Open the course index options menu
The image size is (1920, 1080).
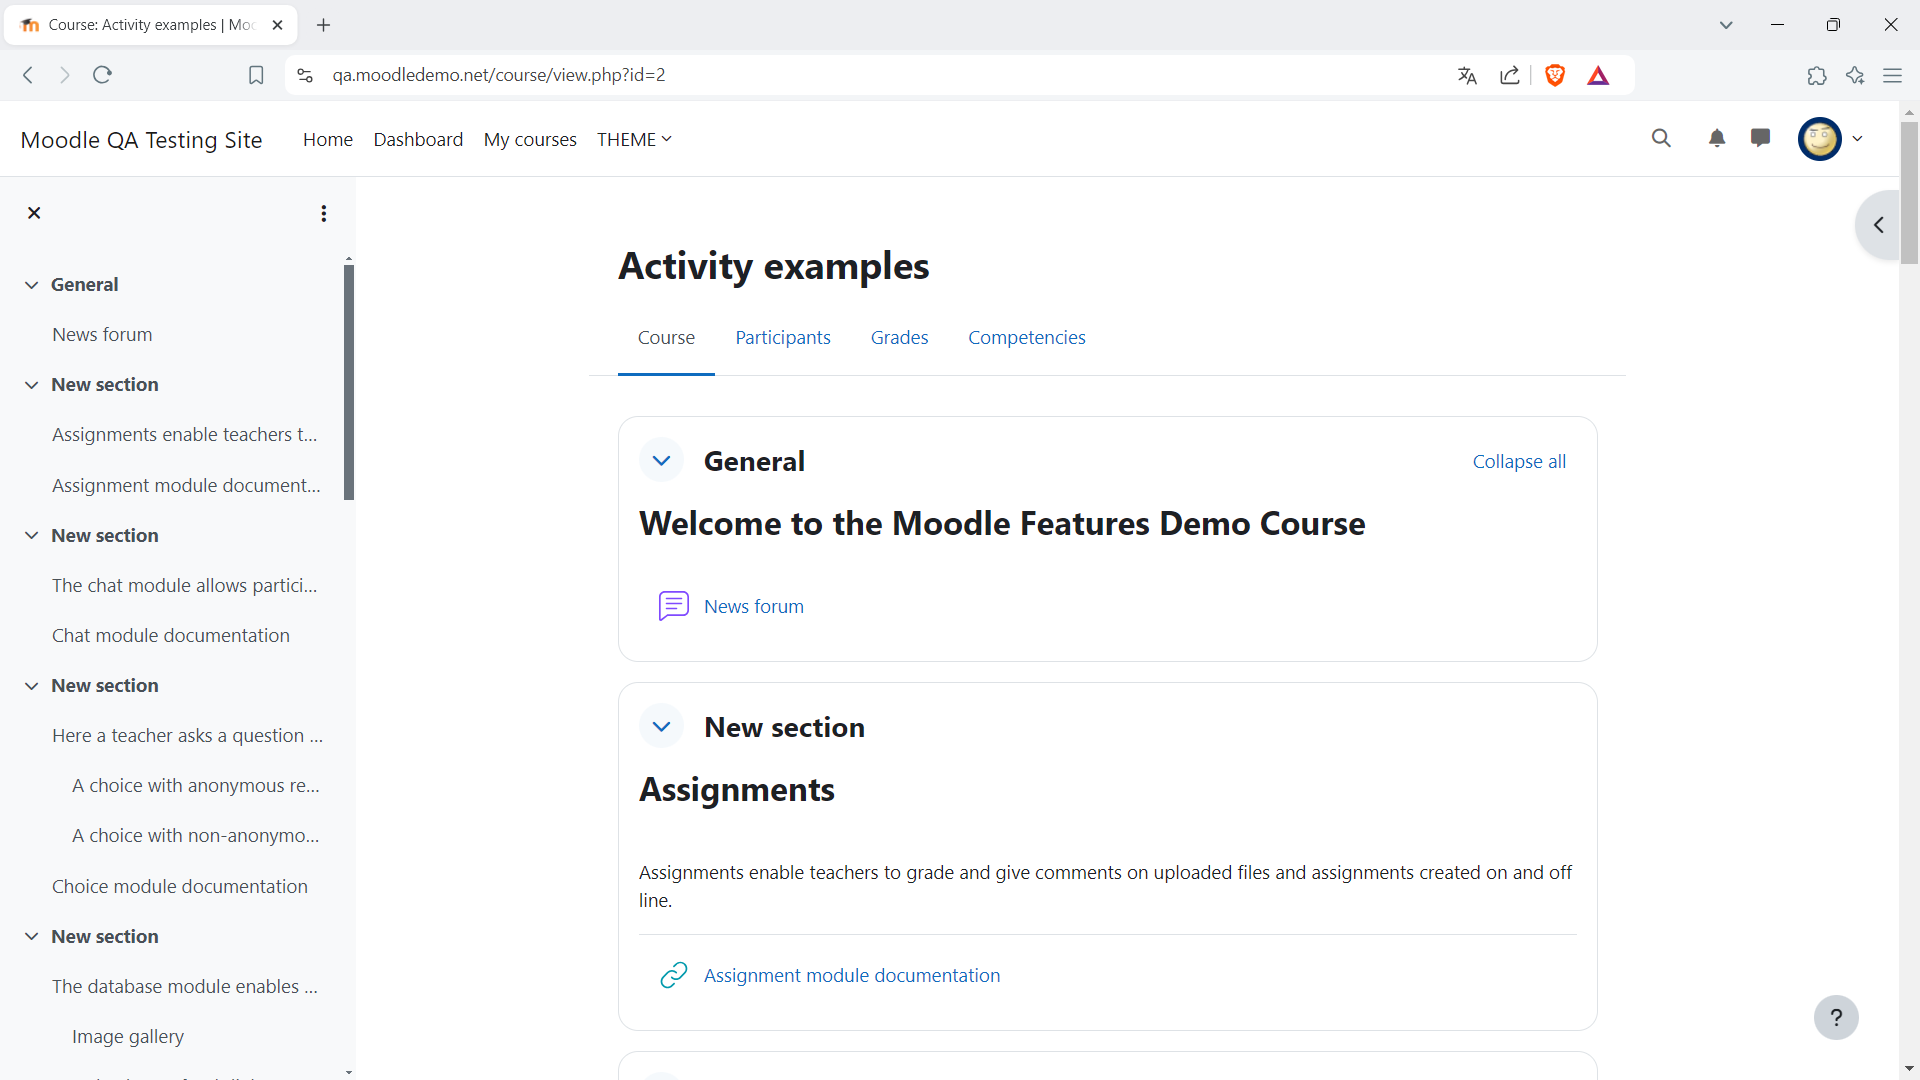[x=323, y=213]
